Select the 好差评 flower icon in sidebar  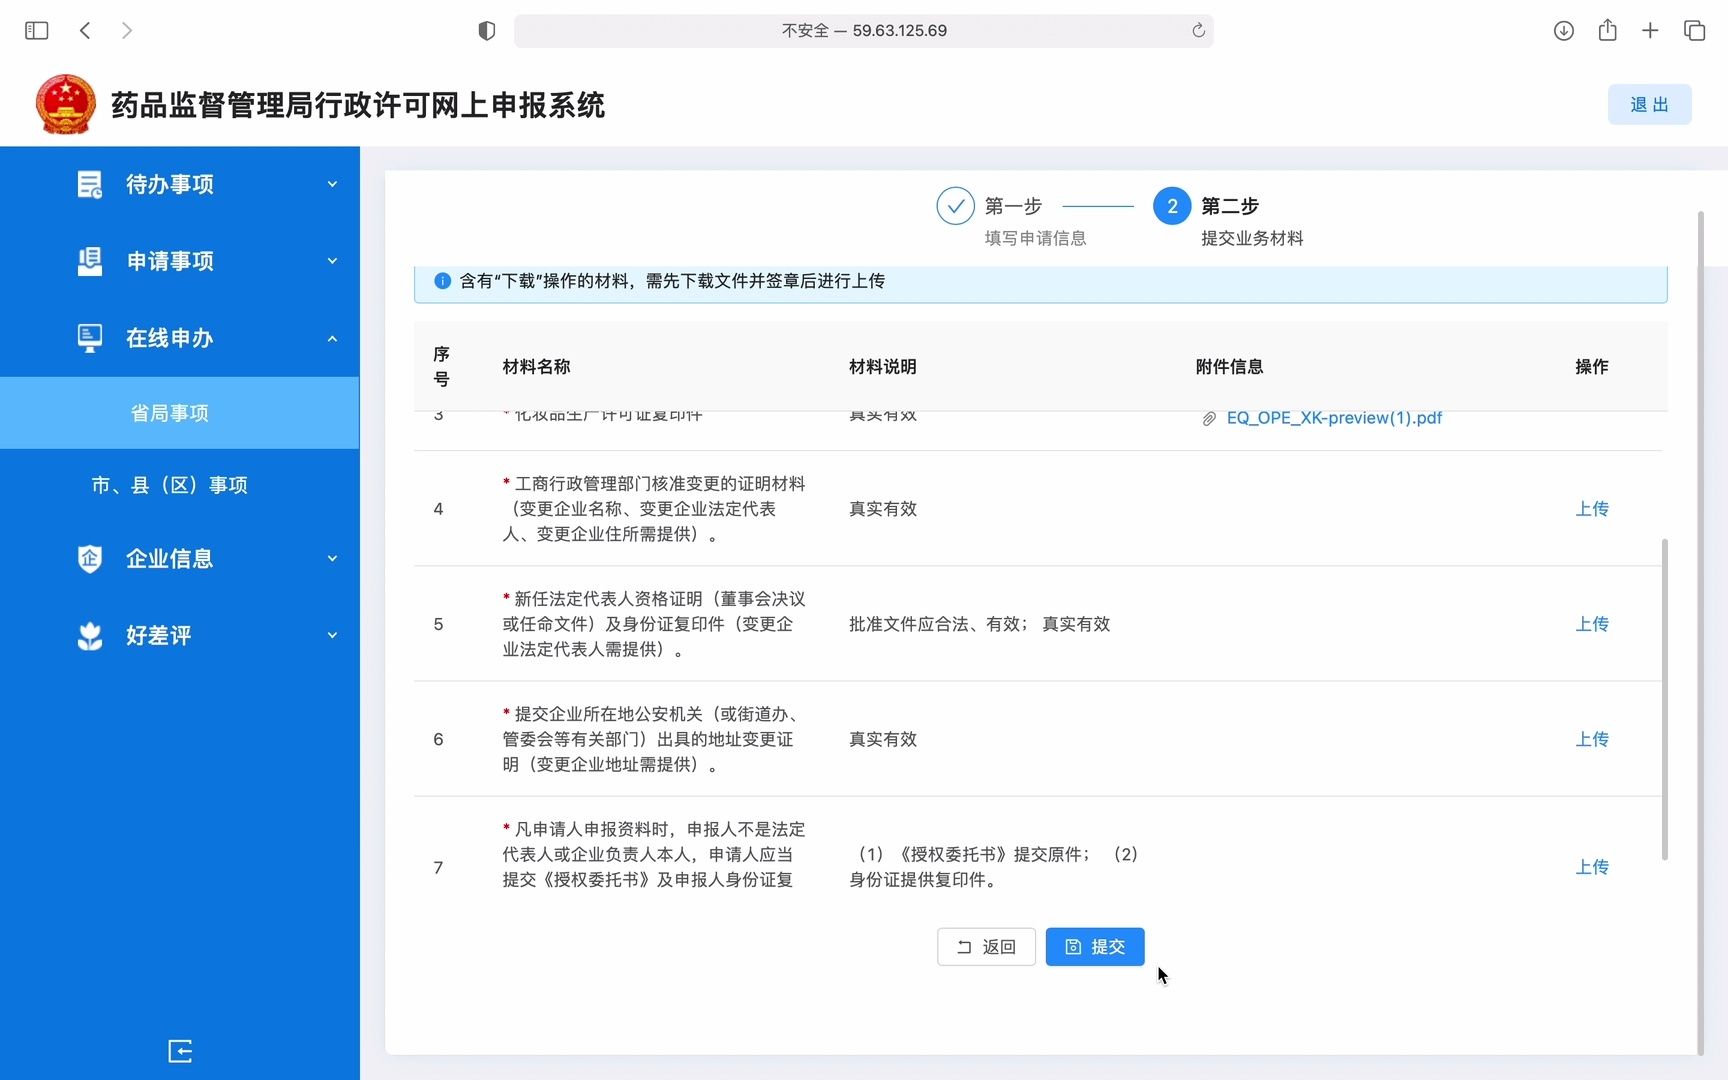pyautogui.click(x=90, y=636)
